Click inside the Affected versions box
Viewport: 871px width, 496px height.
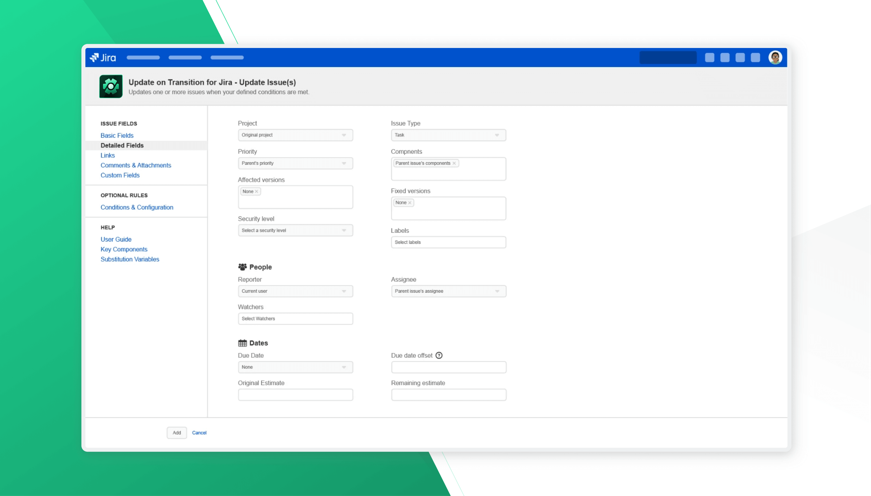tap(296, 197)
